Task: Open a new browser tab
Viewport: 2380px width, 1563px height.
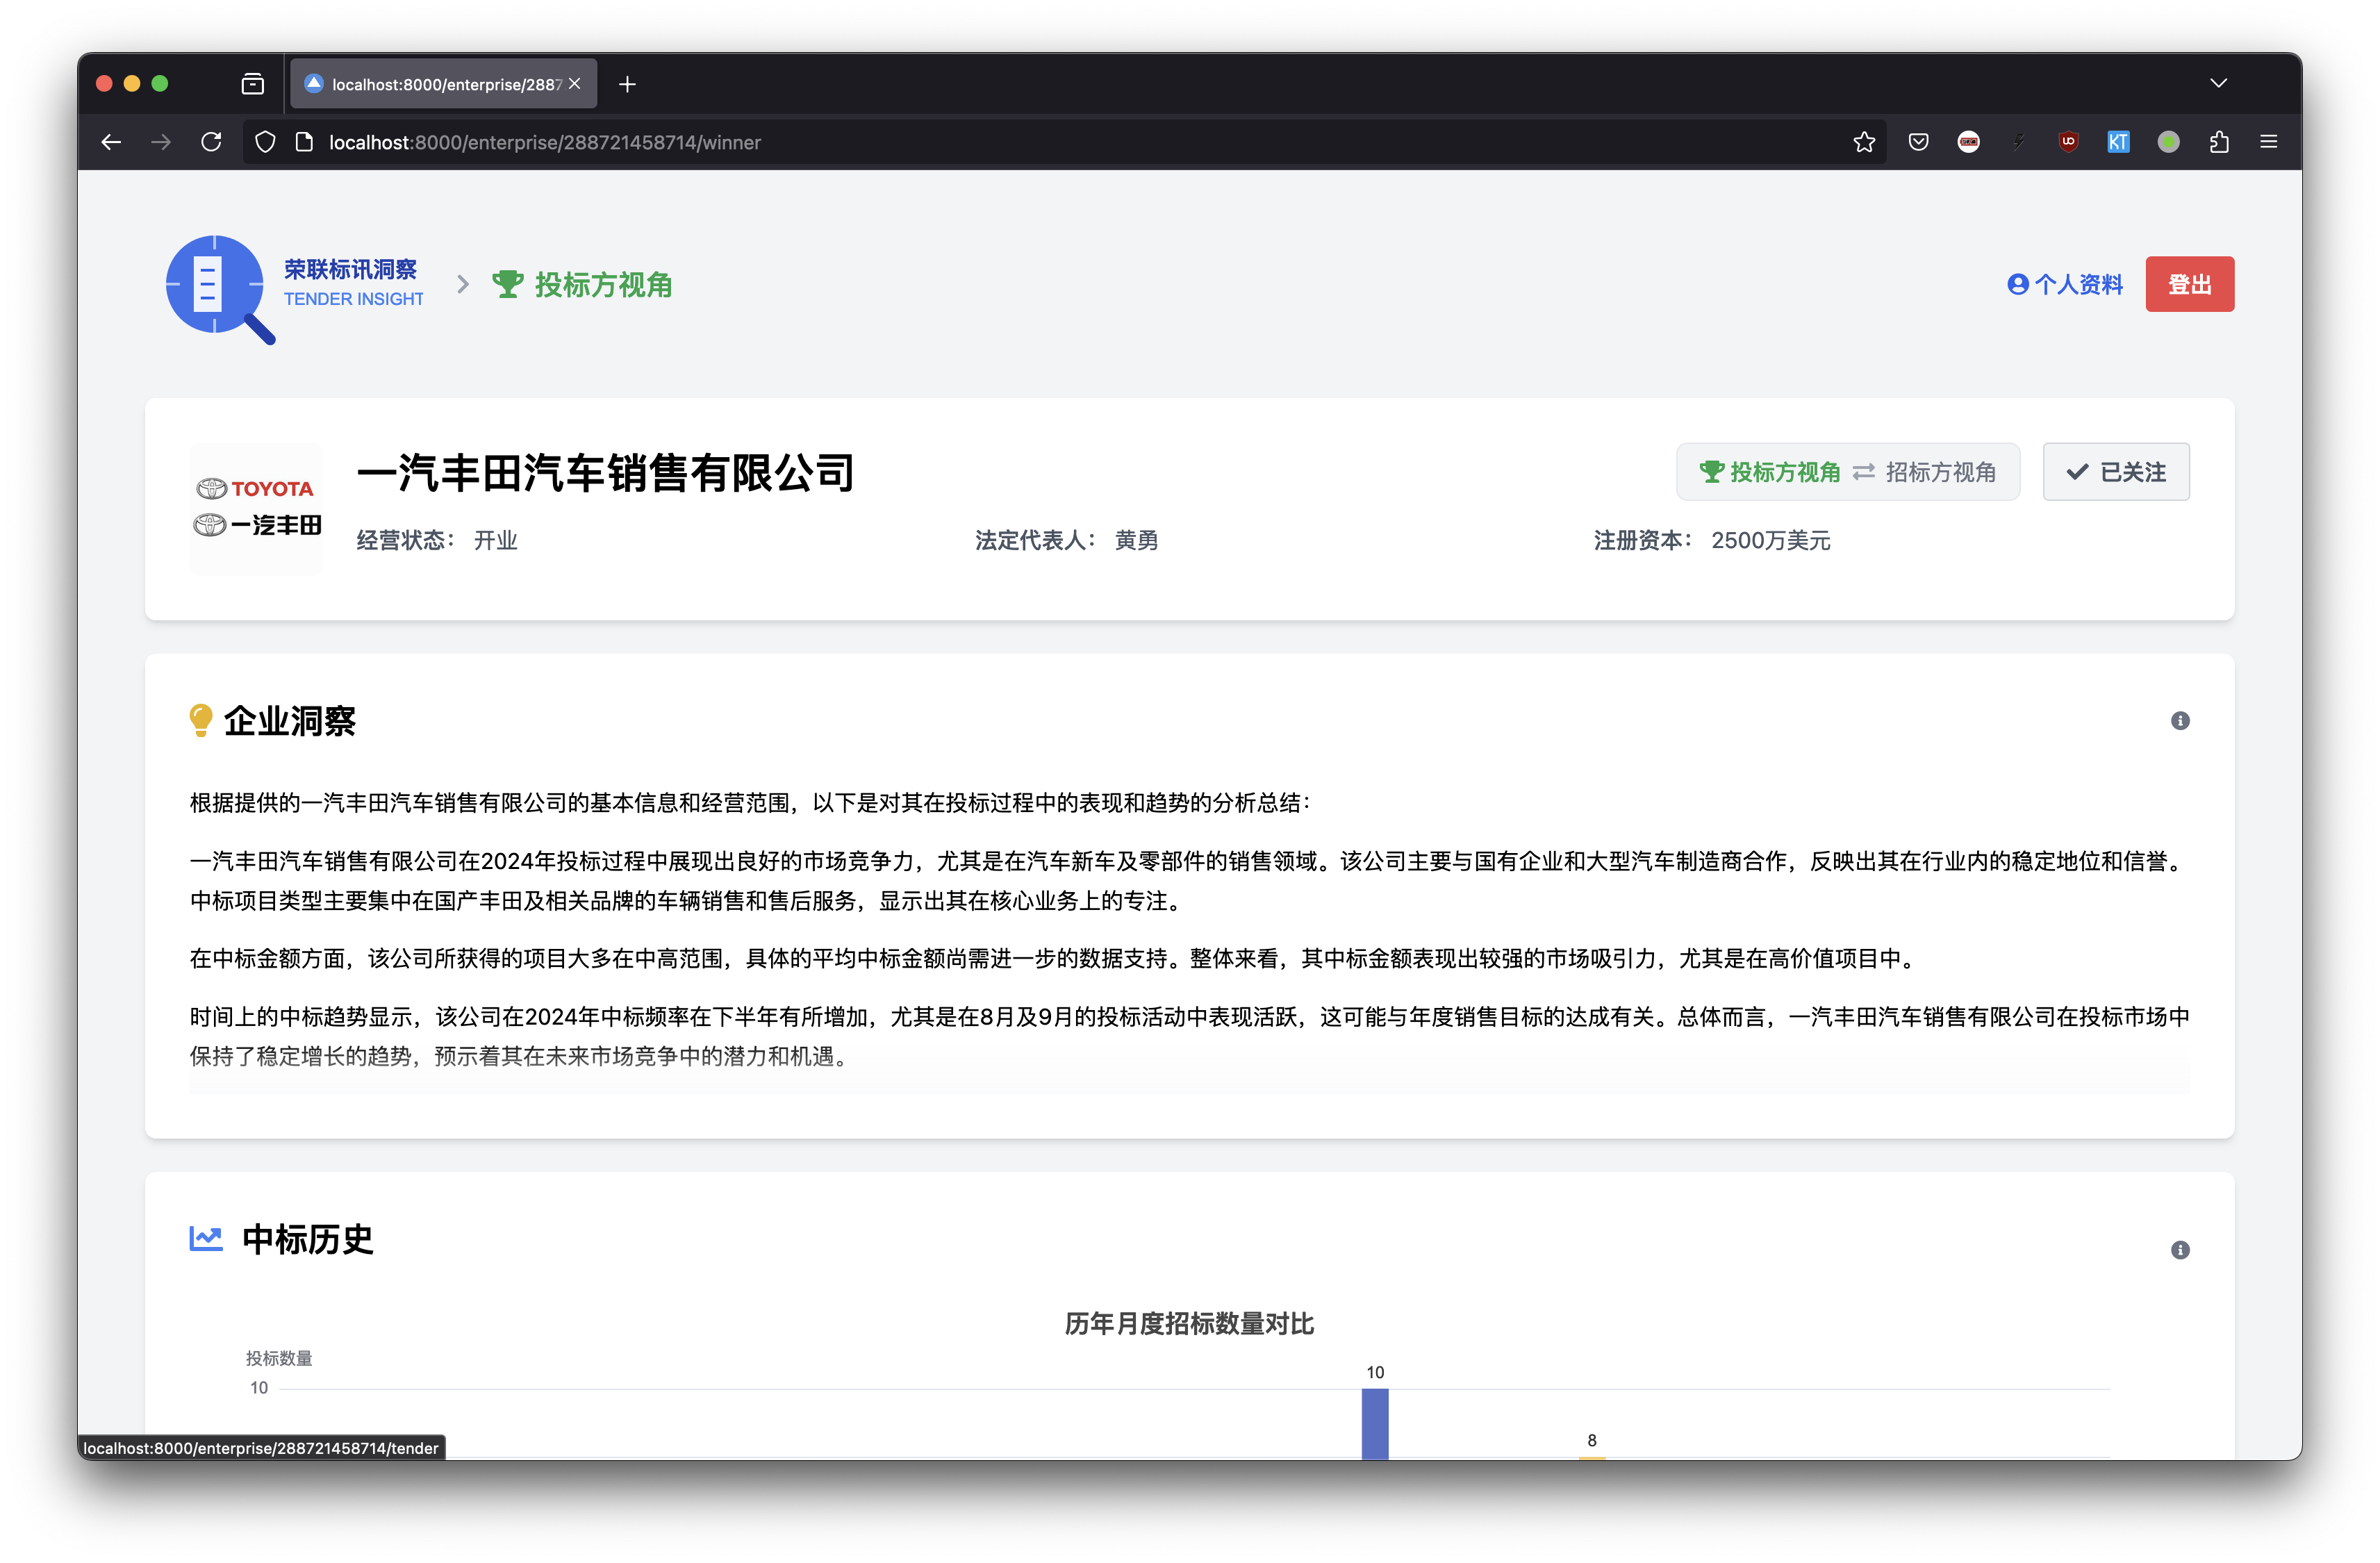Action: (x=627, y=84)
